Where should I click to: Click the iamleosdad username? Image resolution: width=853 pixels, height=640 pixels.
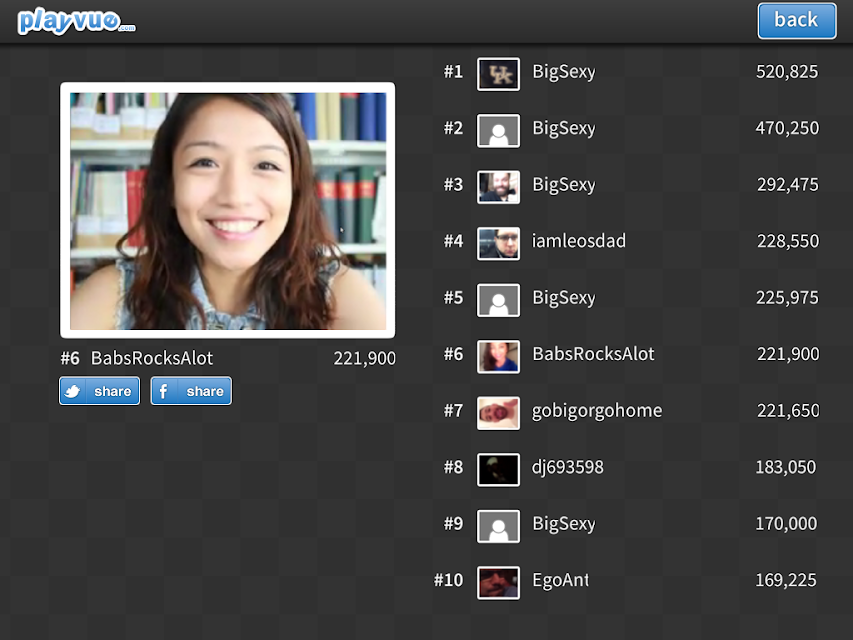[x=579, y=241]
